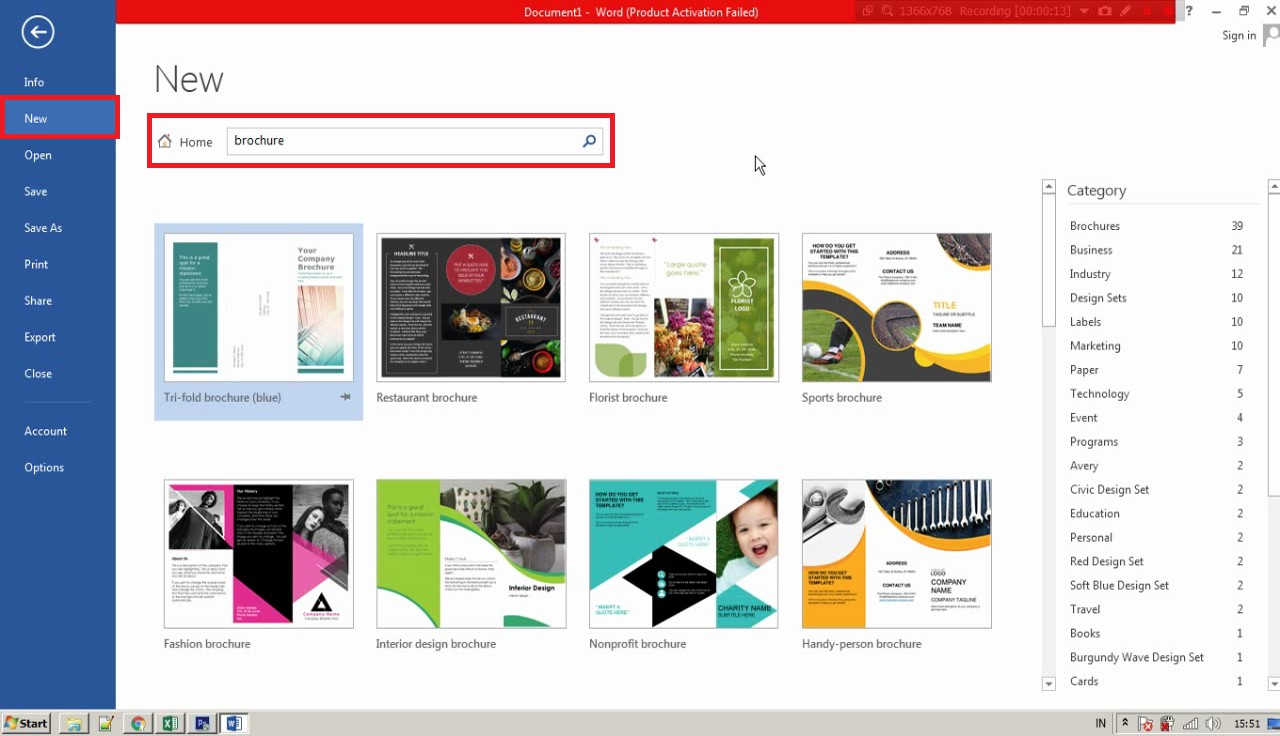Screen dimensions: 1280x736
Task: Click the Word icon in the taskbar
Action: coord(234,723)
